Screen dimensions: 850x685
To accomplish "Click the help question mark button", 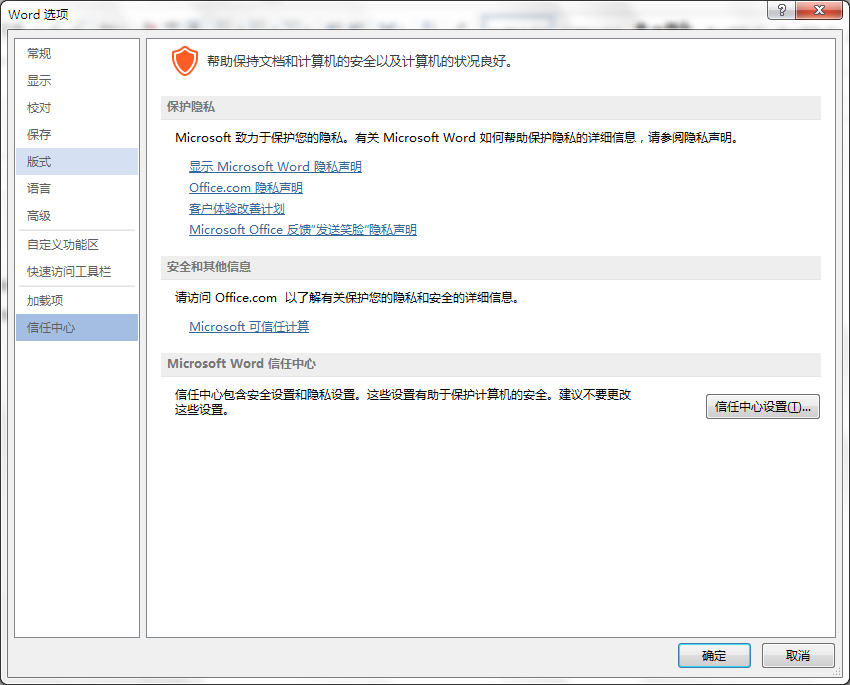I will [x=781, y=10].
